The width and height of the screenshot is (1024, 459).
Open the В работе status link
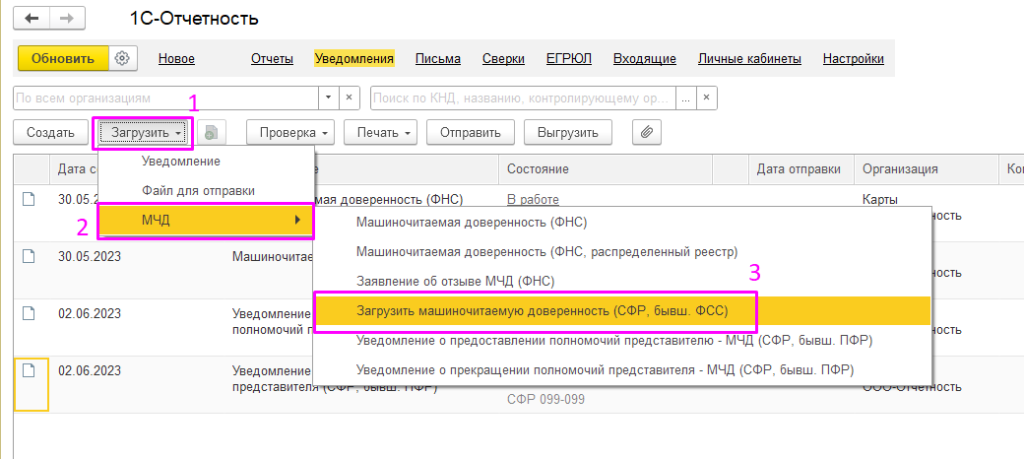tap(533, 200)
